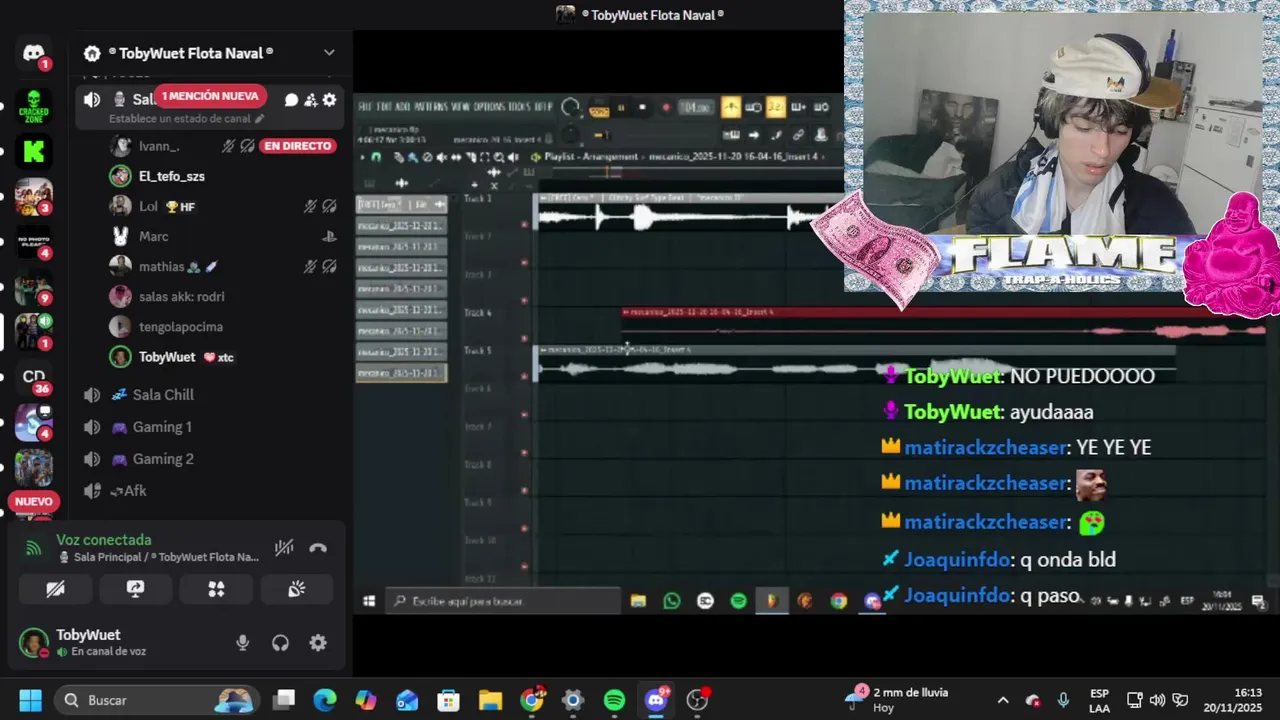Image resolution: width=1280 pixels, height=720 pixels.
Task: Start a Discord activity
Action: click(x=216, y=589)
